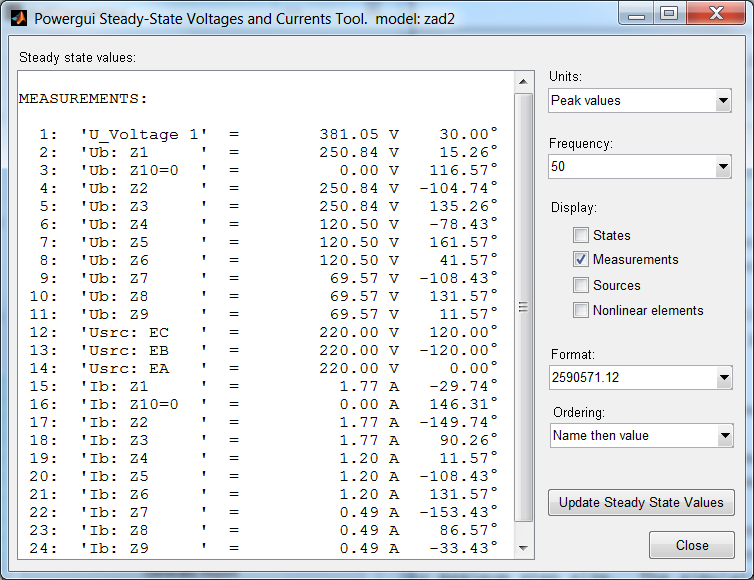
Task: Select the 'U_Voltage 1' measurement row
Action: (x=268, y=134)
